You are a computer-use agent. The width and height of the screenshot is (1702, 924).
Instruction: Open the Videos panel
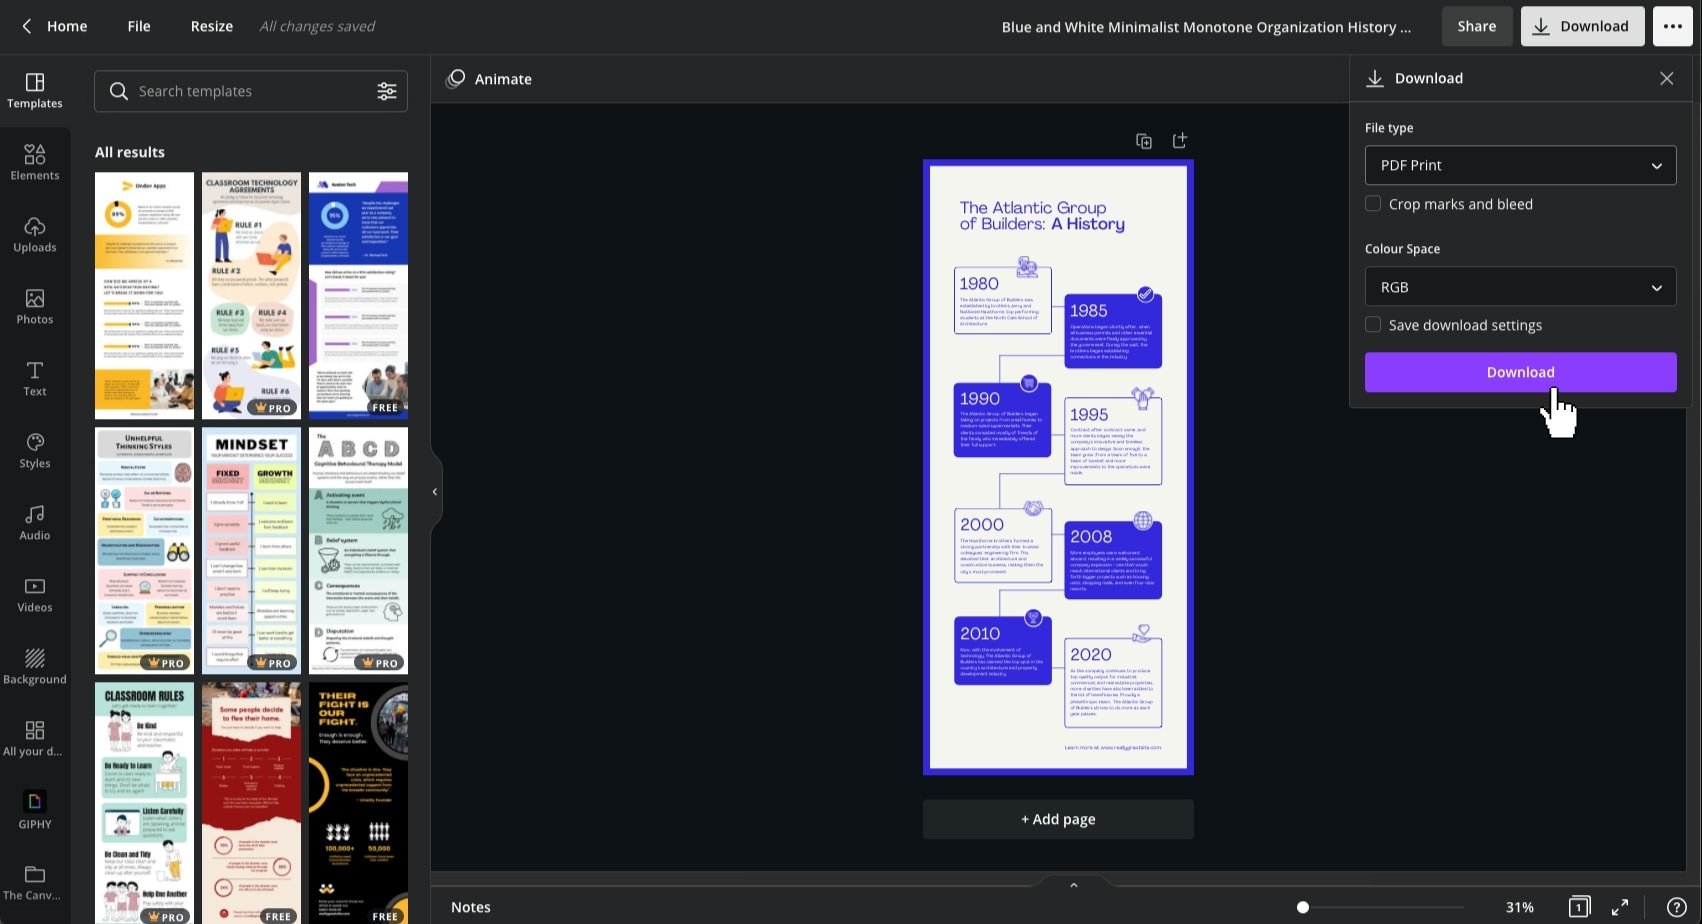(34, 593)
